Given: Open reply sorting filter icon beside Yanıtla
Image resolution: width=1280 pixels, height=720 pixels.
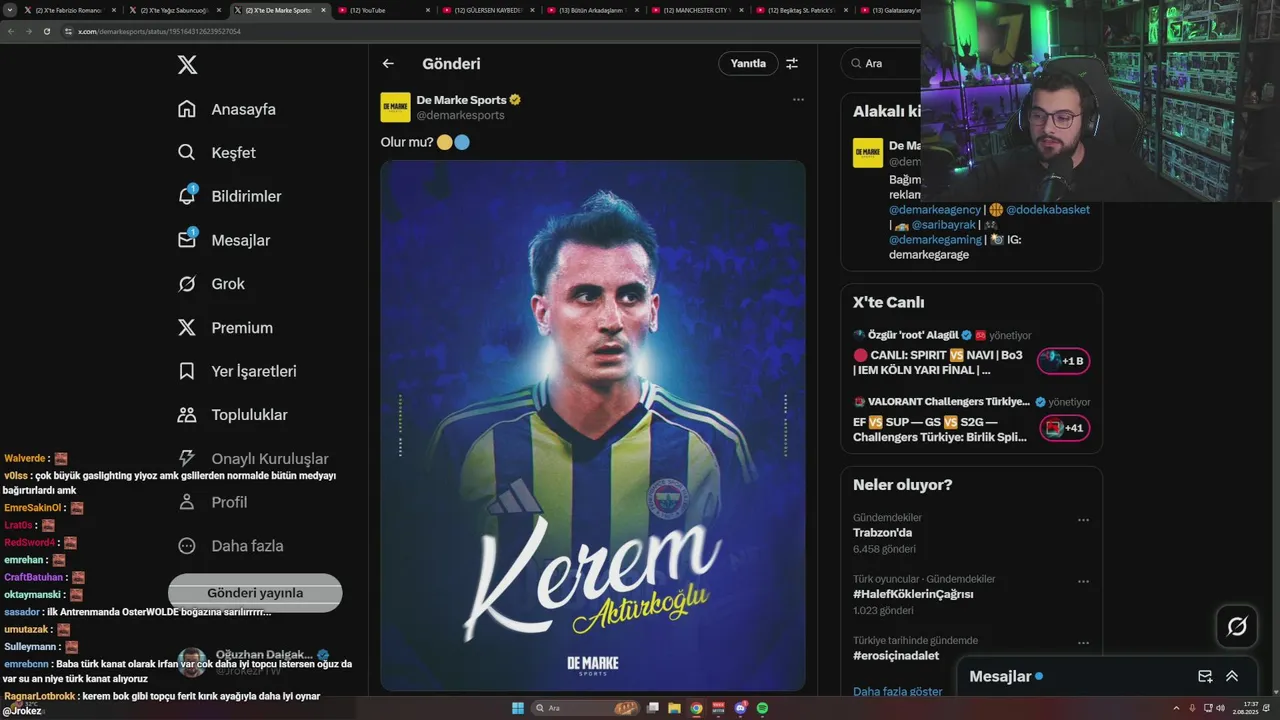Looking at the screenshot, I should (x=792, y=63).
